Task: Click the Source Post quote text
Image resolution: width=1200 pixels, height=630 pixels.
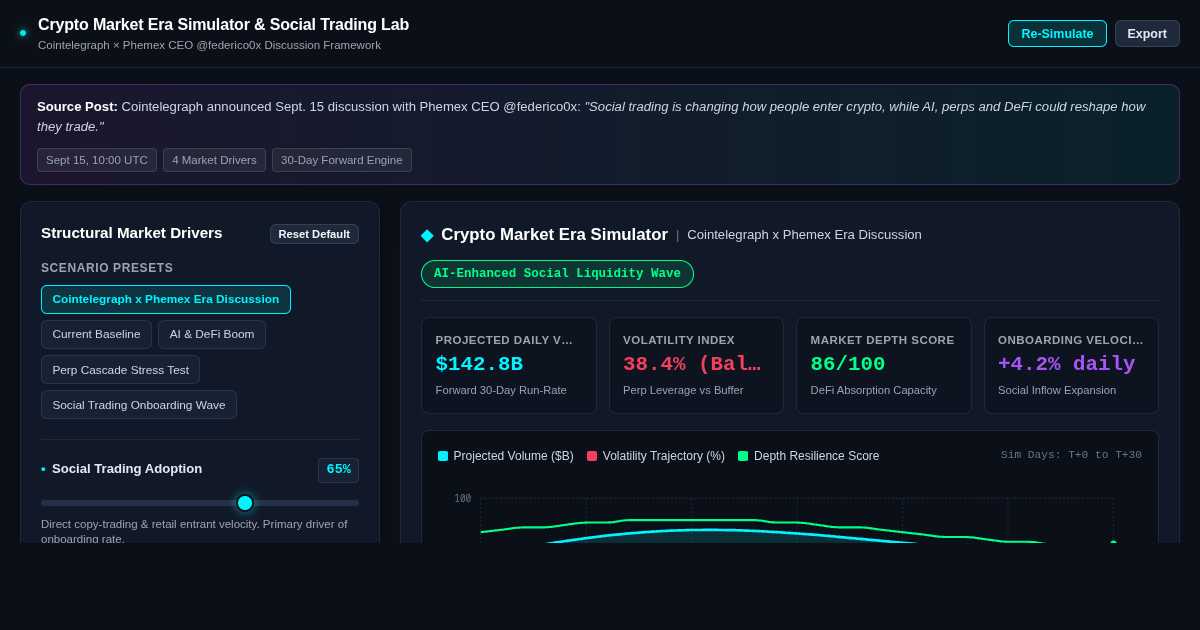Action: pyautogui.click(x=591, y=116)
